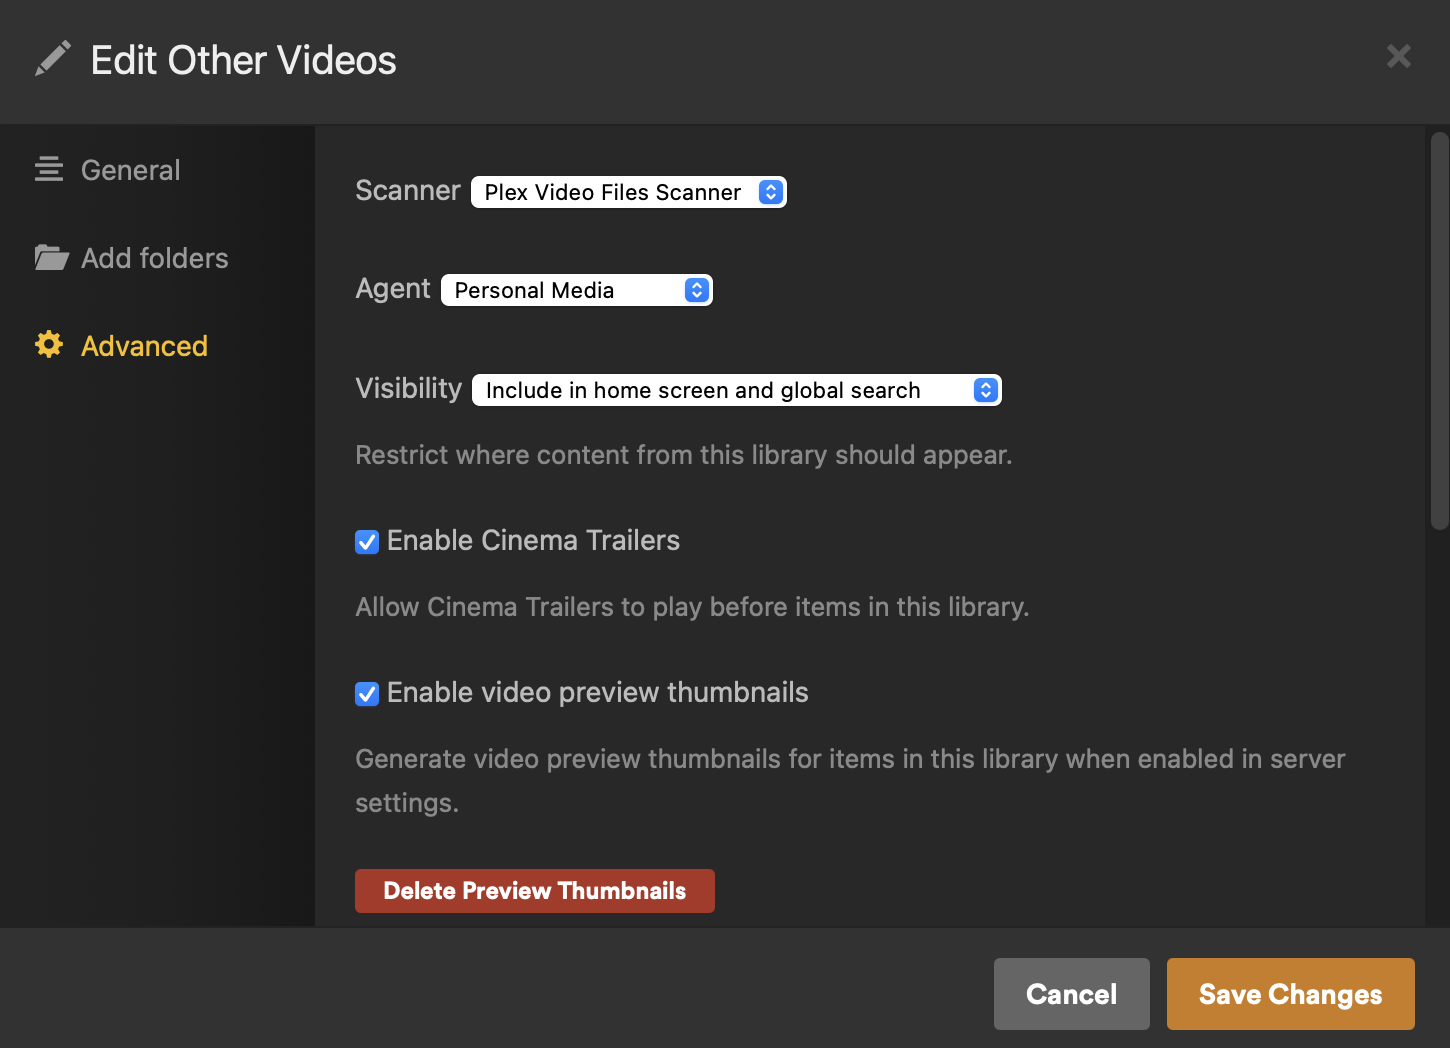Screen dimensions: 1450x1048
Task: Click the 'Visibility' field label
Action: coord(409,388)
